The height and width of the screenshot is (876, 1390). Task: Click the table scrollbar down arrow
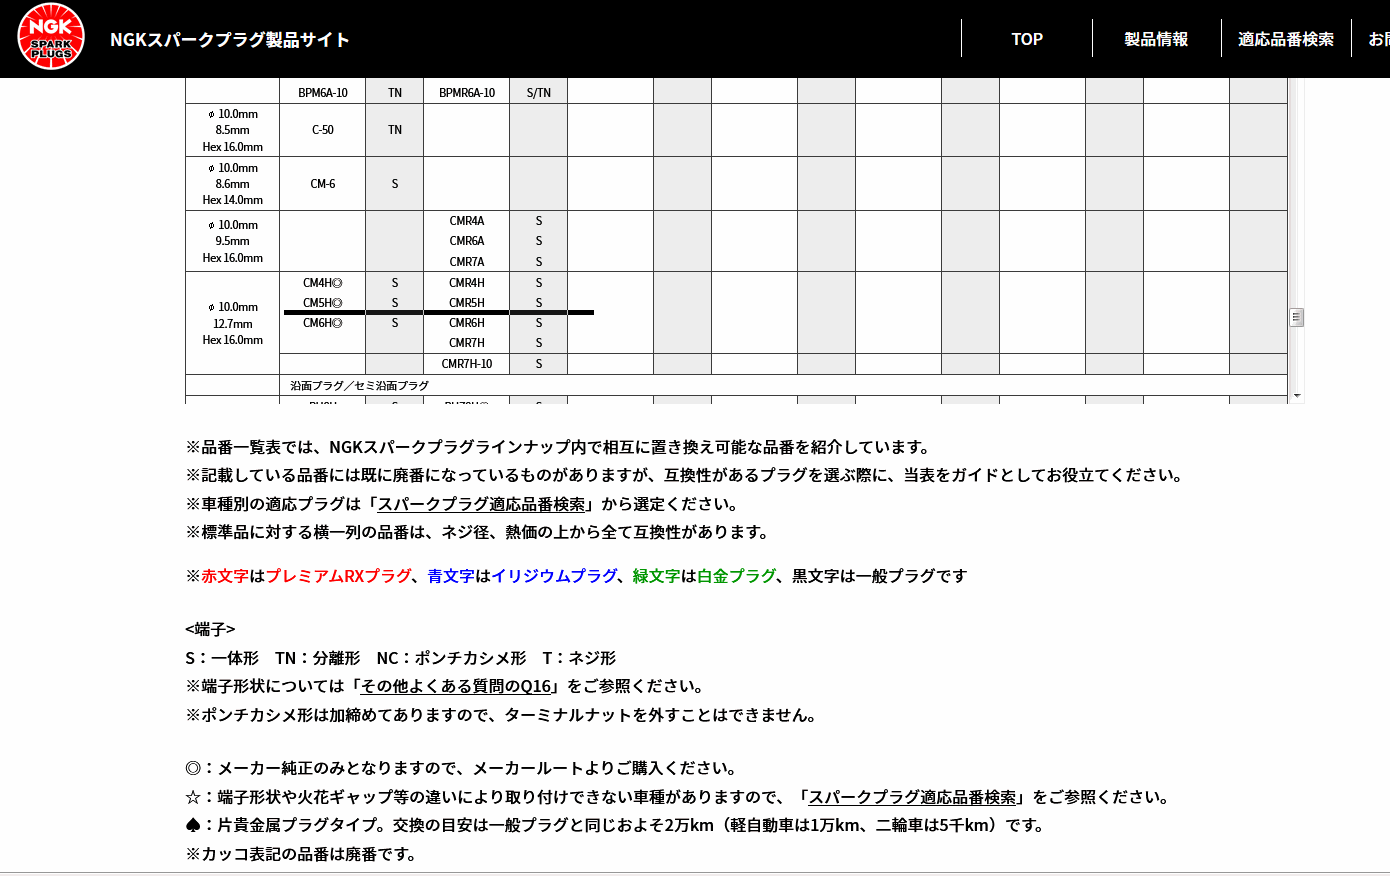[1297, 396]
